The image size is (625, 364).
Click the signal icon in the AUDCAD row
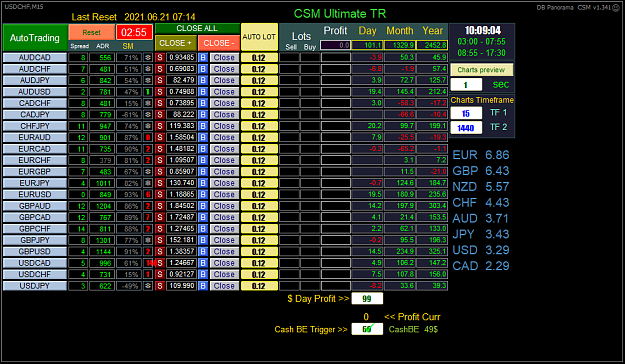148,57
